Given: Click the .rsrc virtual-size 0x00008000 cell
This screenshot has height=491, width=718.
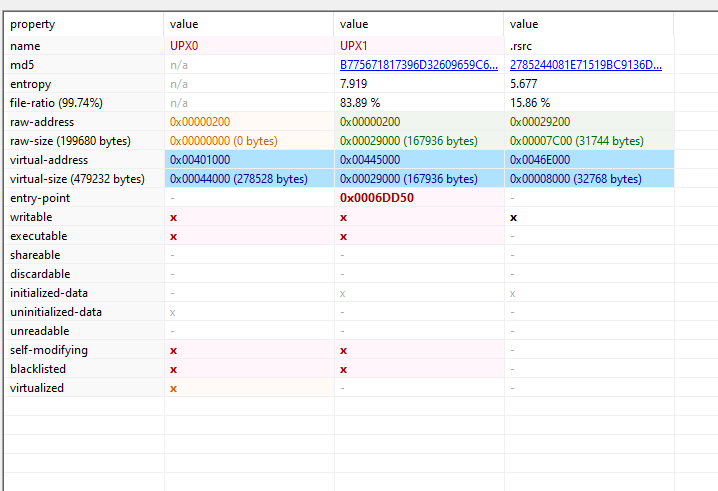Looking at the screenshot, I should 575,179.
